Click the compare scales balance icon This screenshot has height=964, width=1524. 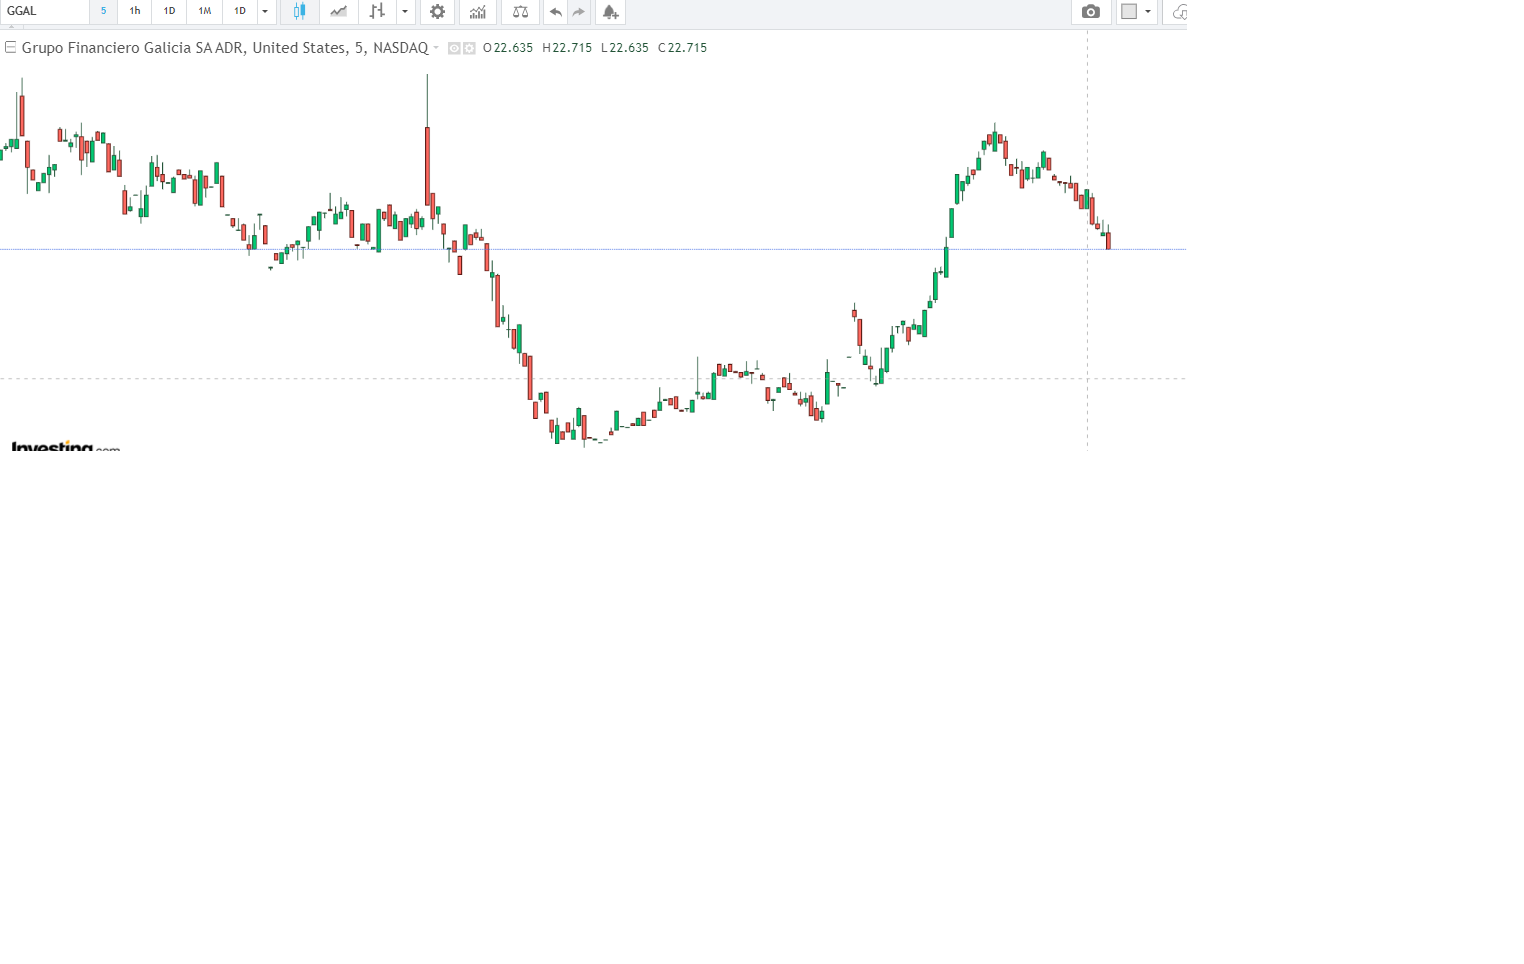[x=520, y=12]
